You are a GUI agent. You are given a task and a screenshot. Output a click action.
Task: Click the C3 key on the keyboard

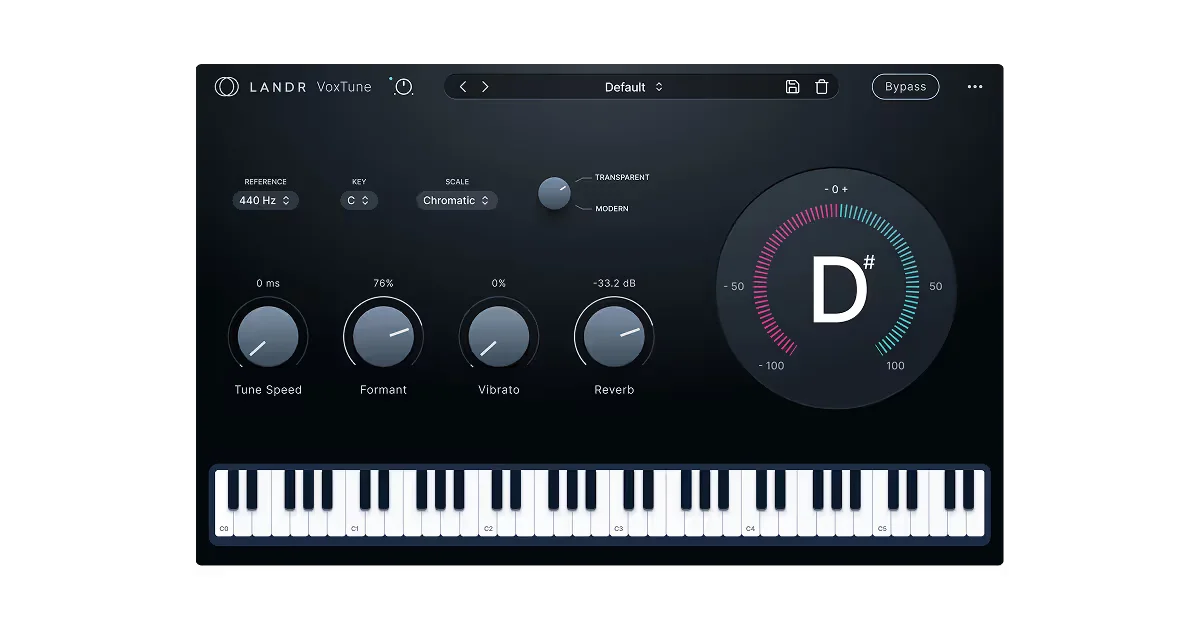tap(619, 520)
